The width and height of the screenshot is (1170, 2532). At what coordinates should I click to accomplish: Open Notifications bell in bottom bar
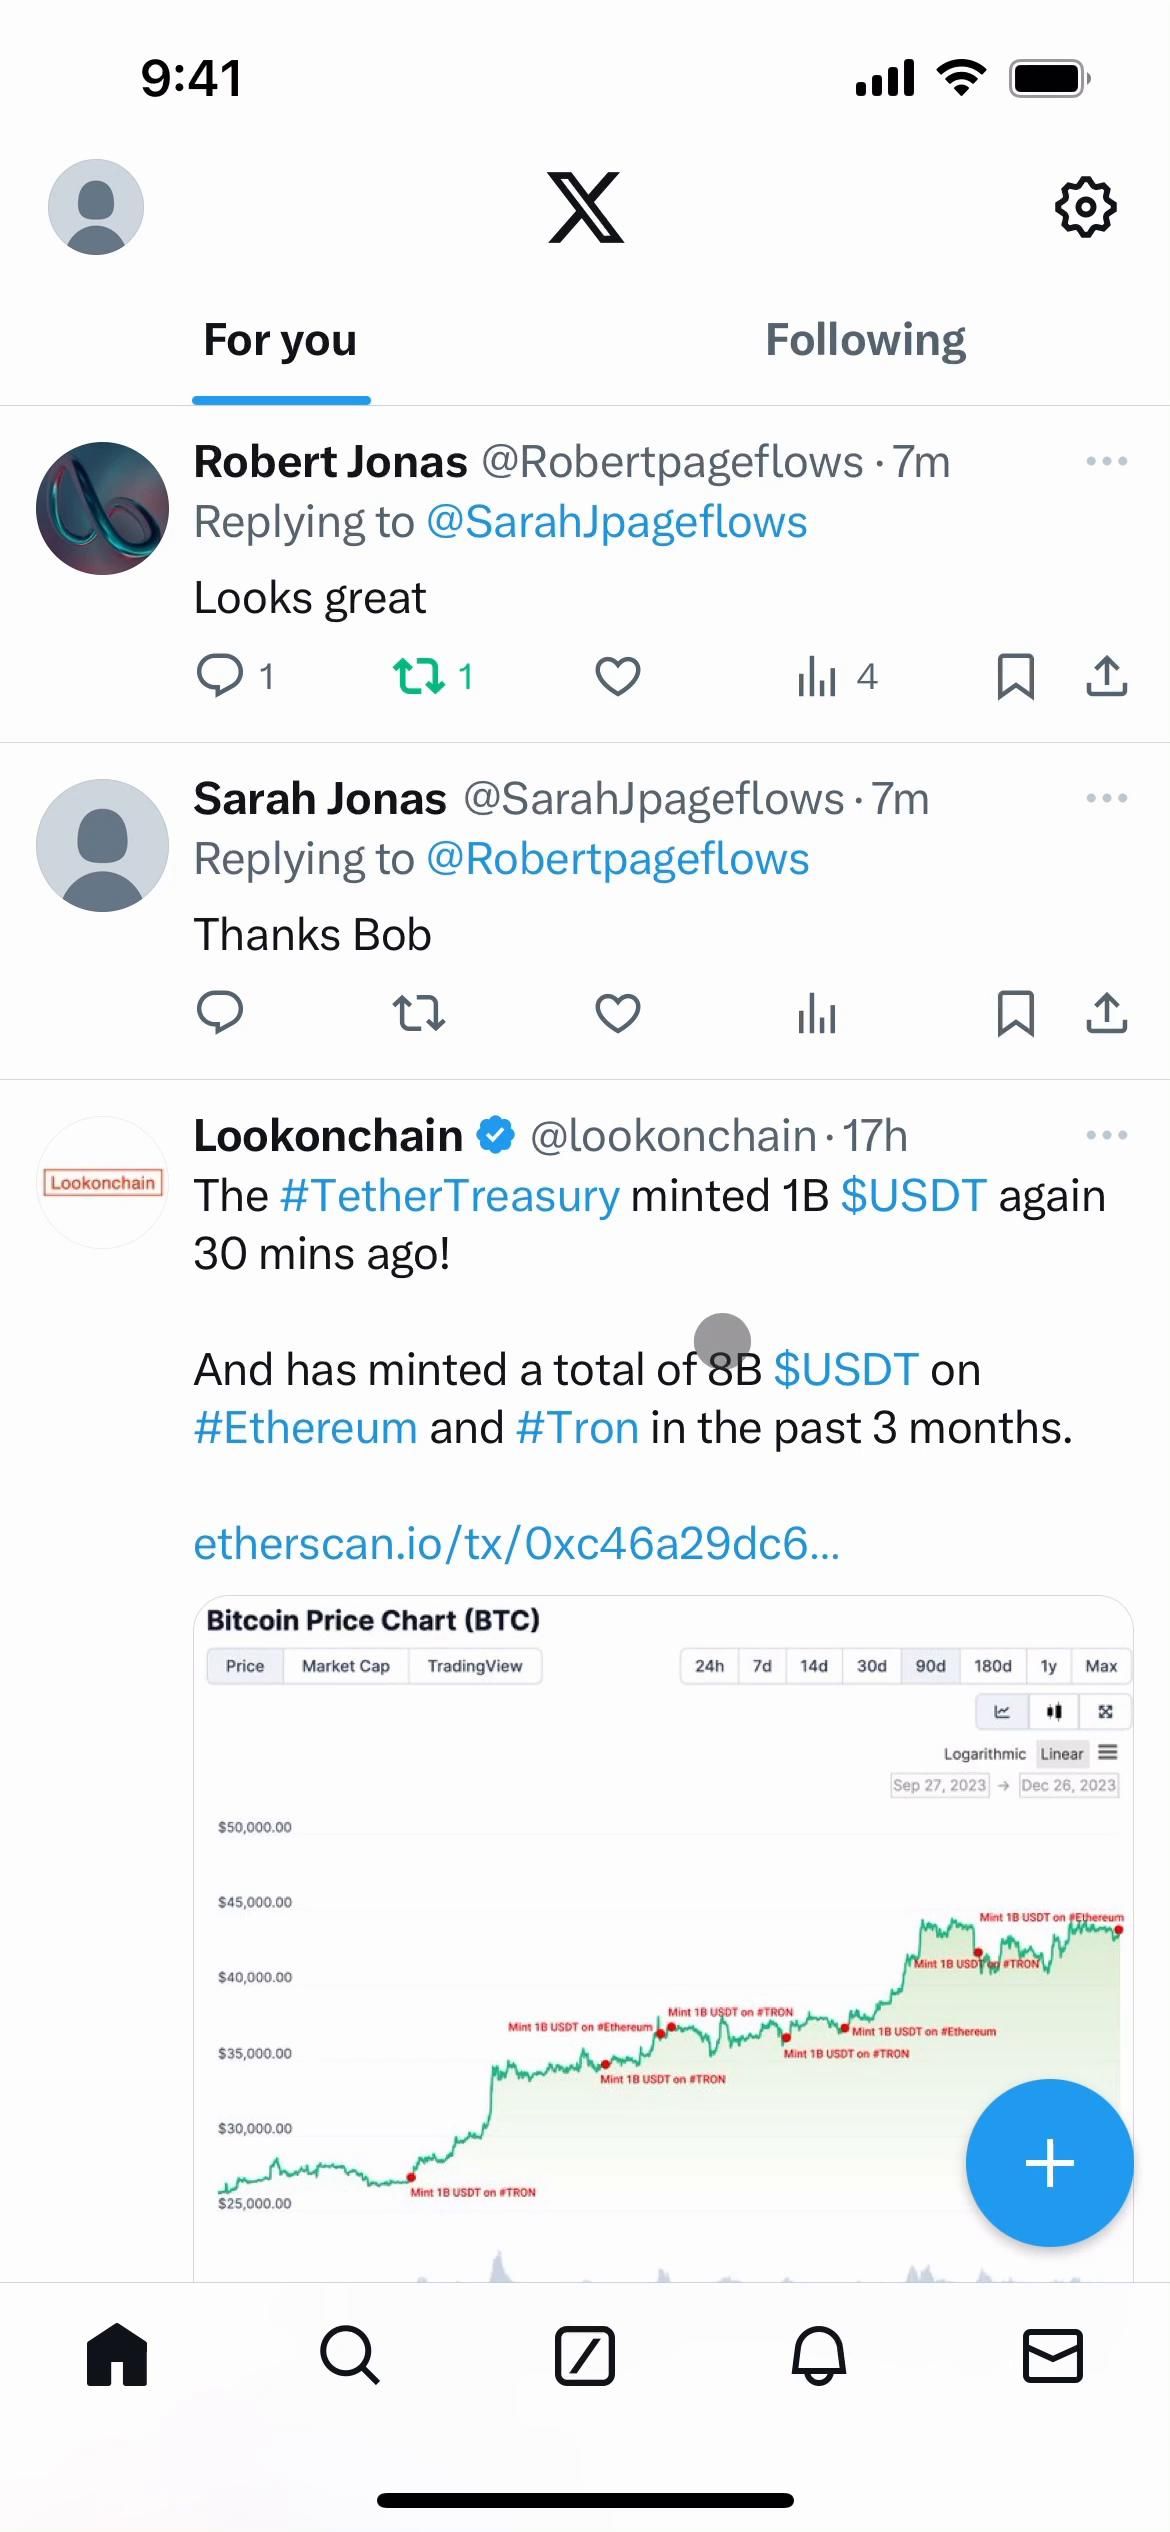pyautogui.click(x=819, y=2355)
